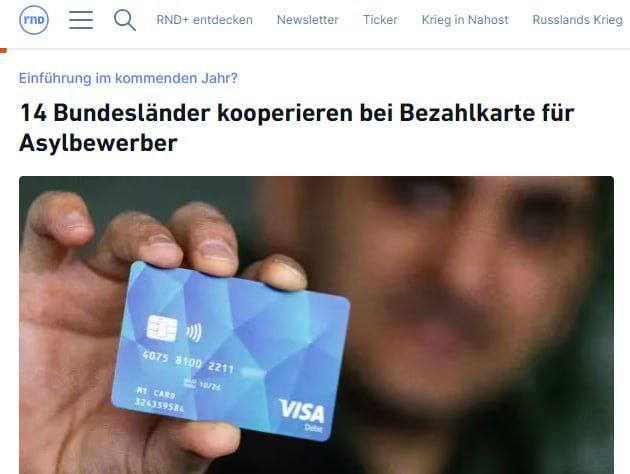Click the card number 4075 8100 2211

188,362
